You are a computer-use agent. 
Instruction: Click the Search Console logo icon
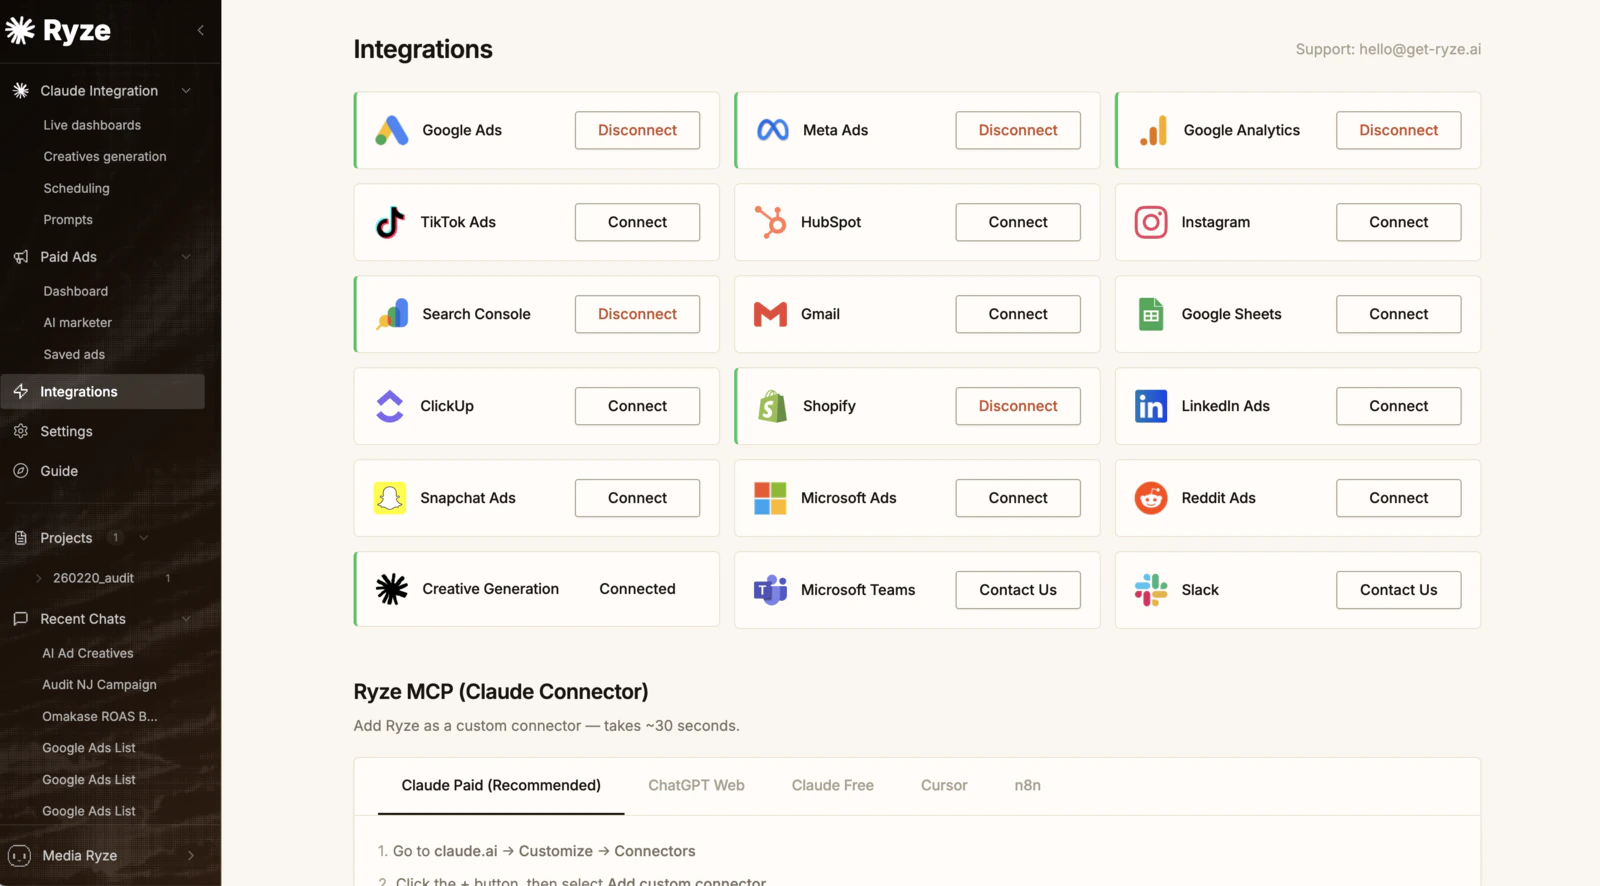click(392, 314)
